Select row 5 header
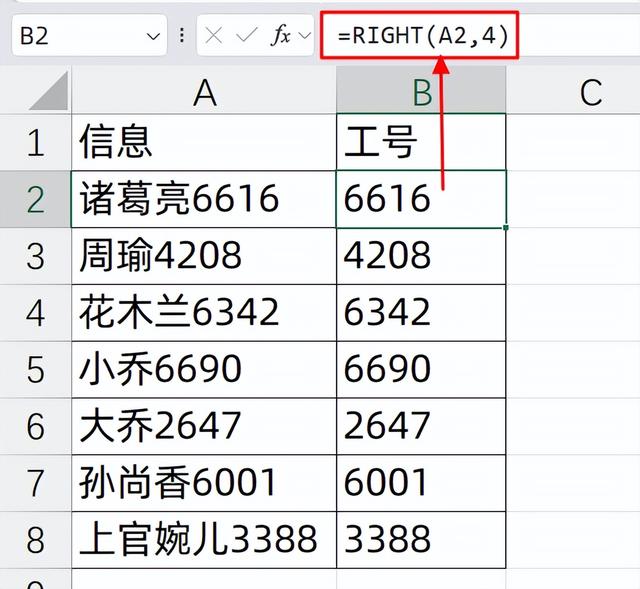 coord(36,369)
